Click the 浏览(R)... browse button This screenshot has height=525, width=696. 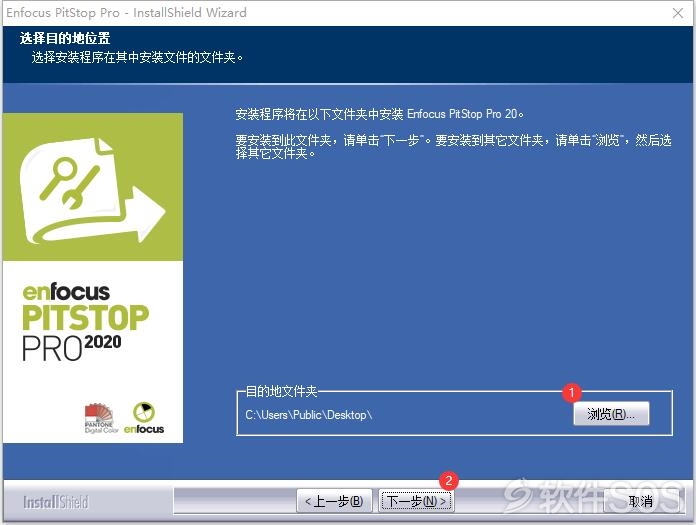(x=611, y=414)
